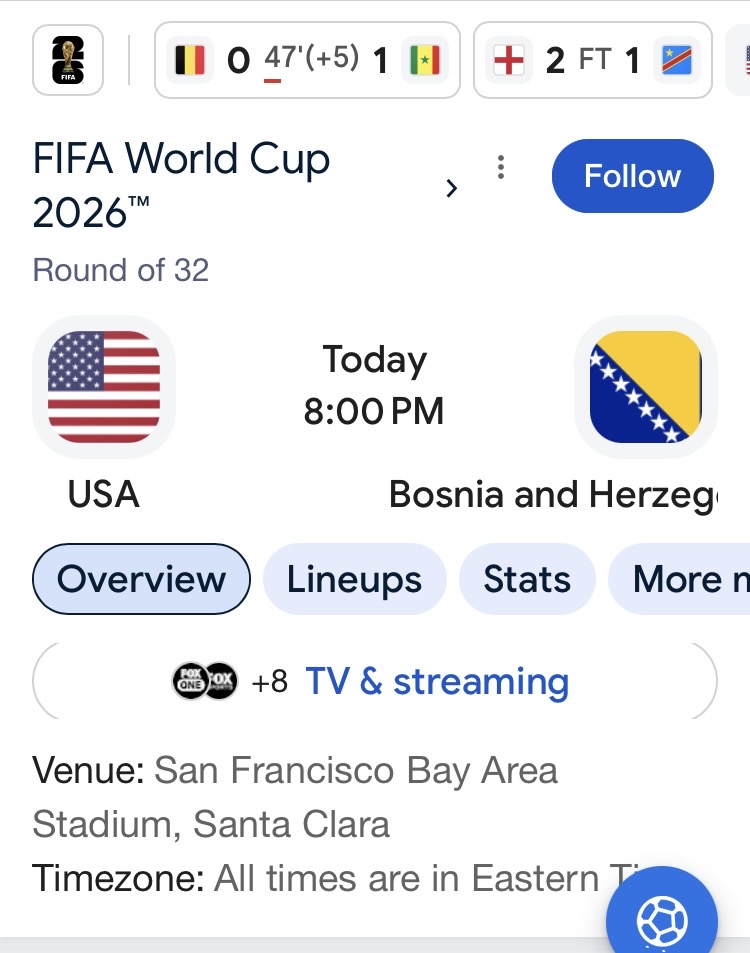The image size is (750, 953).
Task: Tap the Today 8:00 PM match time
Action: click(x=374, y=385)
